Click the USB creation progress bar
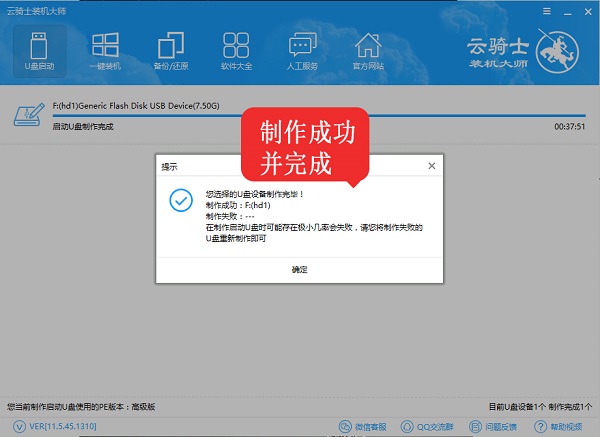The image size is (600, 437). tap(319, 115)
